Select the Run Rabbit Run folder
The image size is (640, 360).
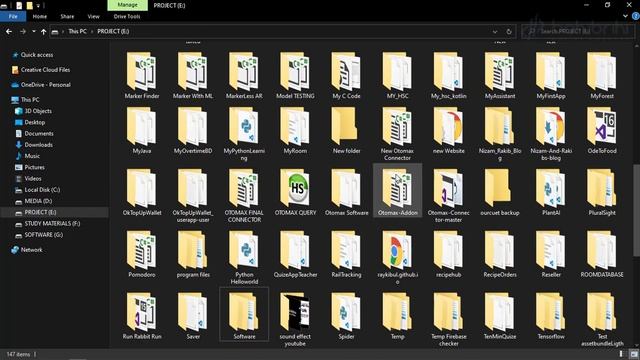pyautogui.click(x=142, y=316)
